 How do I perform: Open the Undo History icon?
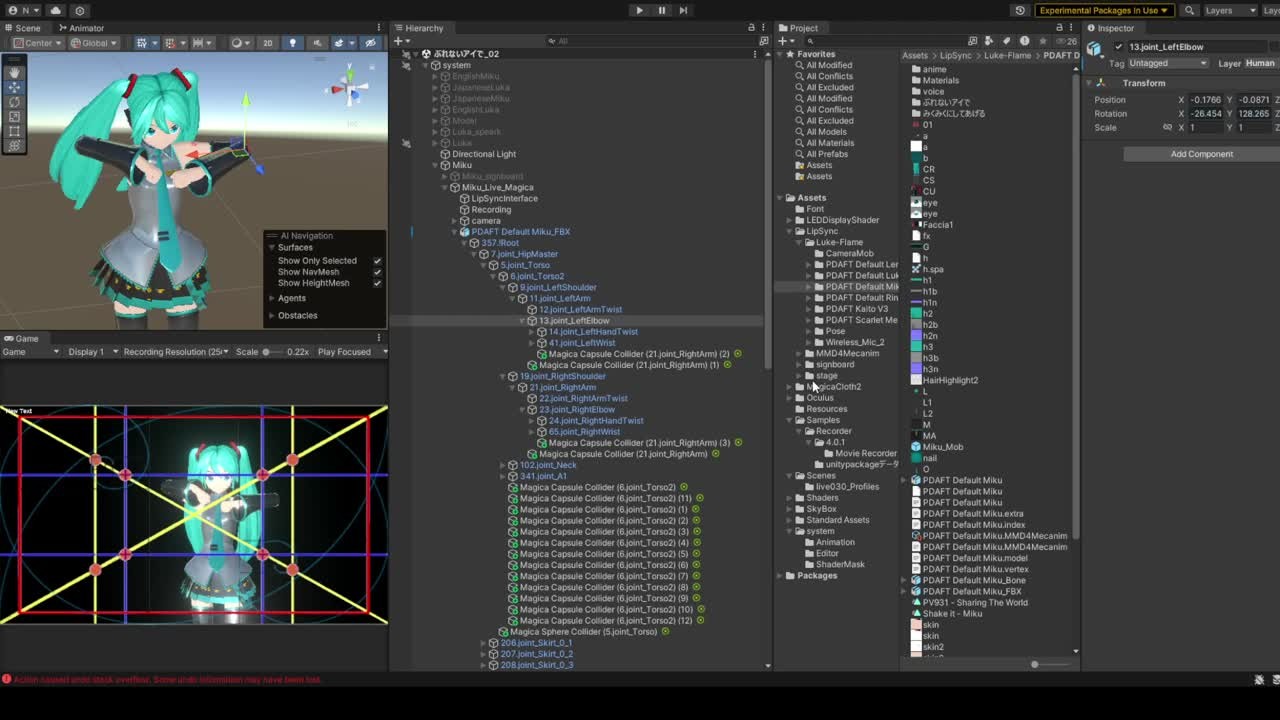click(x=1020, y=10)
